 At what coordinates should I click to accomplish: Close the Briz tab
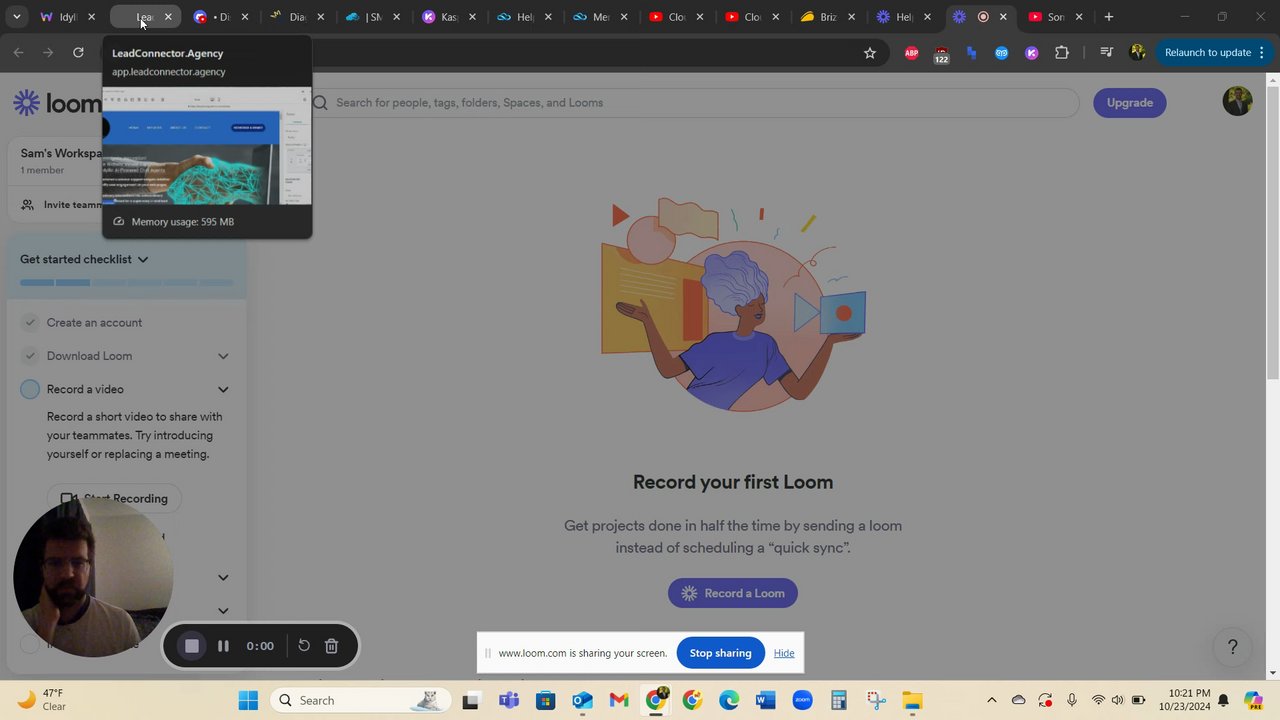pos(851,17)
